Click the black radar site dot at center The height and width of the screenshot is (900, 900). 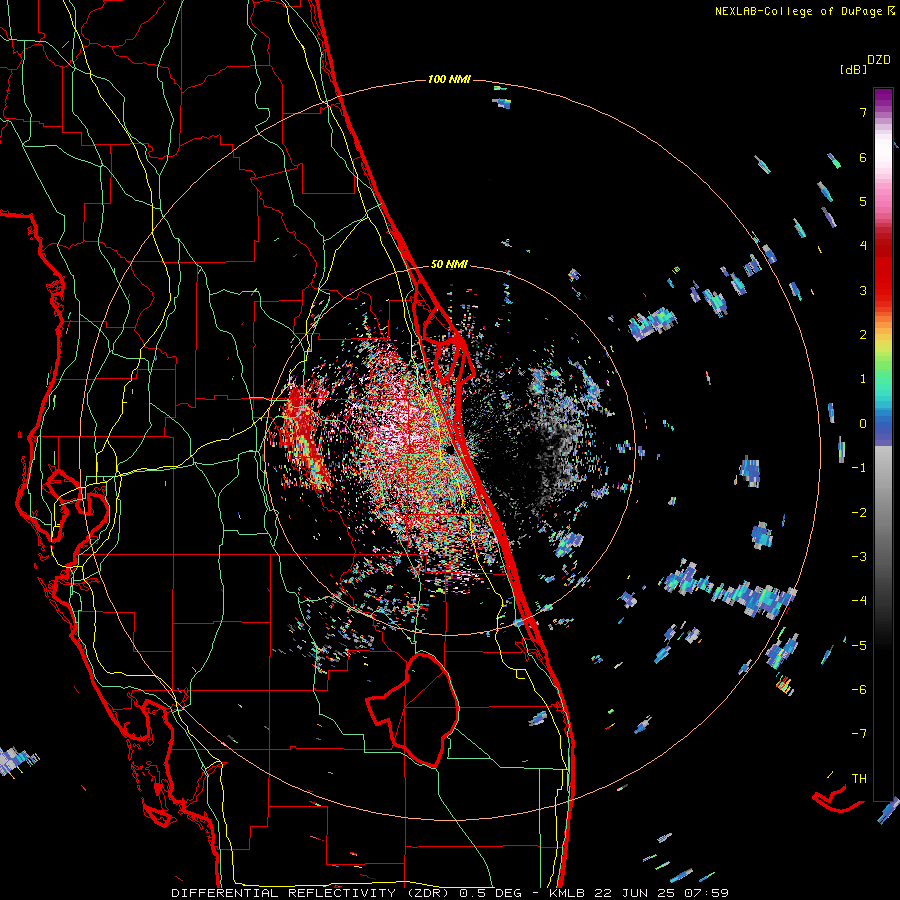point(449,449)
